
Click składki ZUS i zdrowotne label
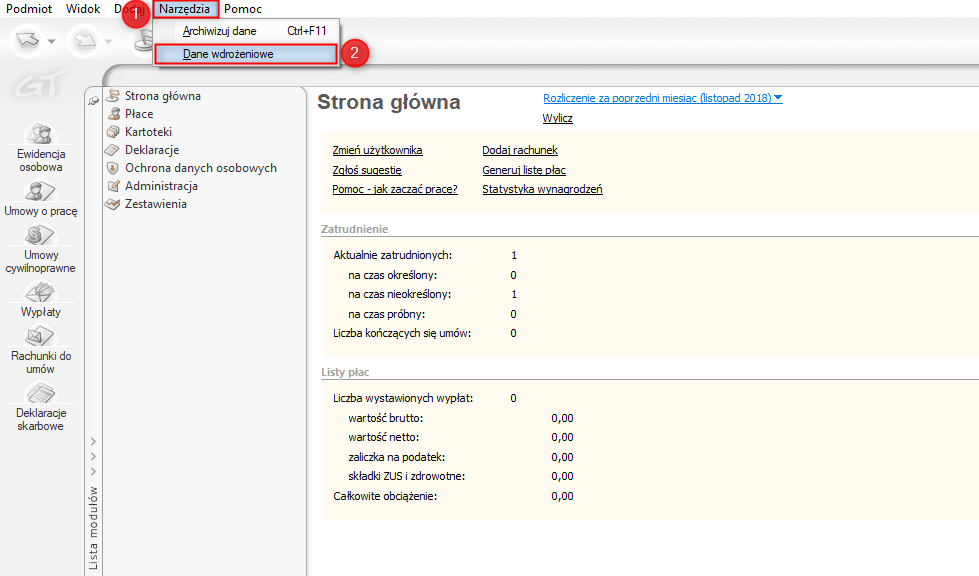(x=406, y=476)
